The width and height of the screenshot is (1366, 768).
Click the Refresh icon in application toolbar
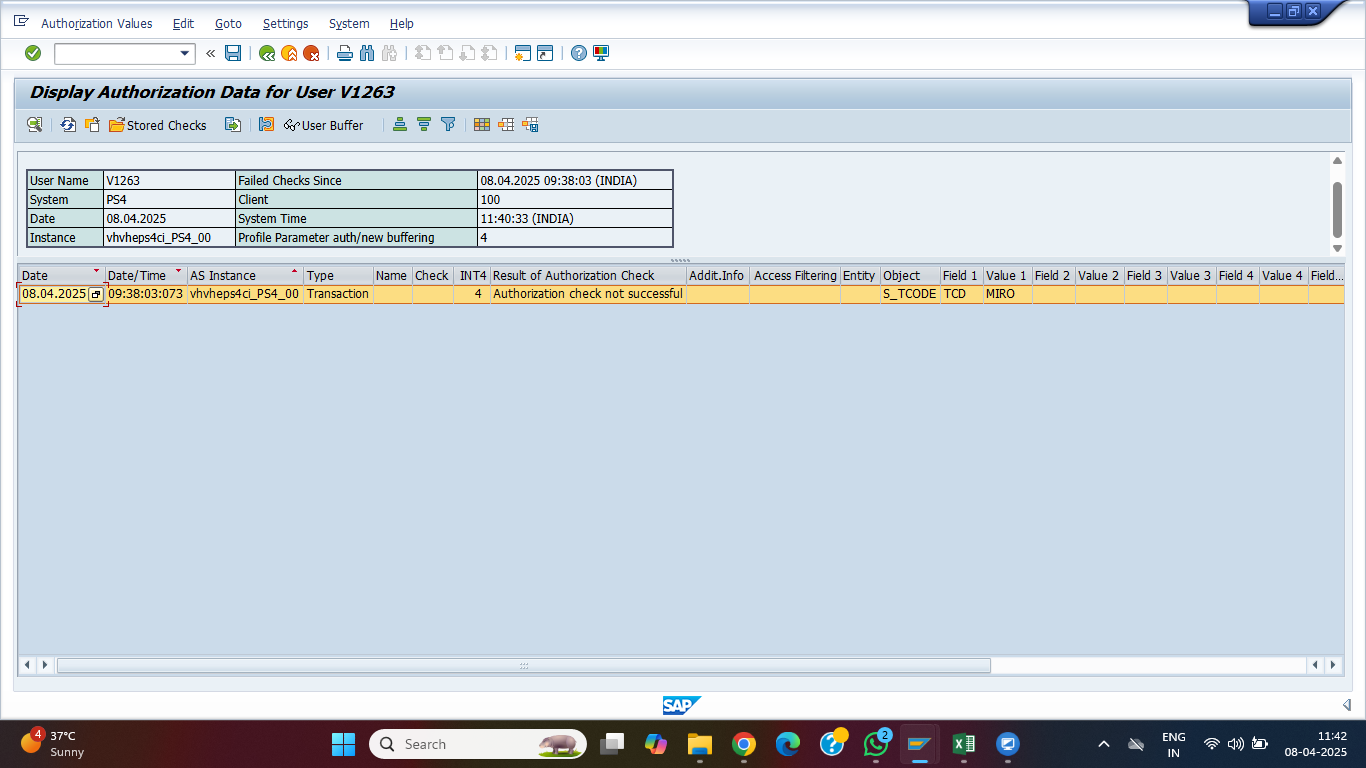(x=68, y=125)
